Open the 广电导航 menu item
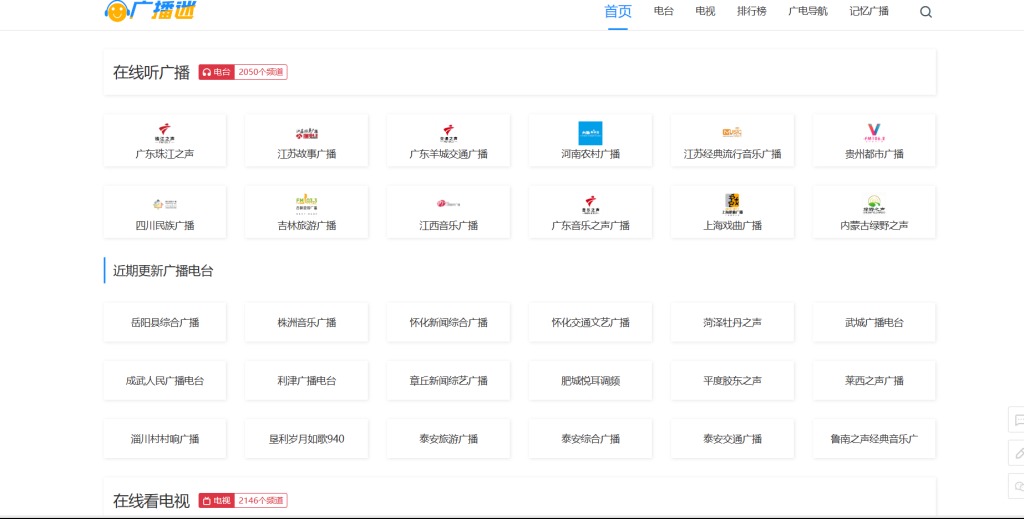The image size is (1024, 519). tap(808, 11)
